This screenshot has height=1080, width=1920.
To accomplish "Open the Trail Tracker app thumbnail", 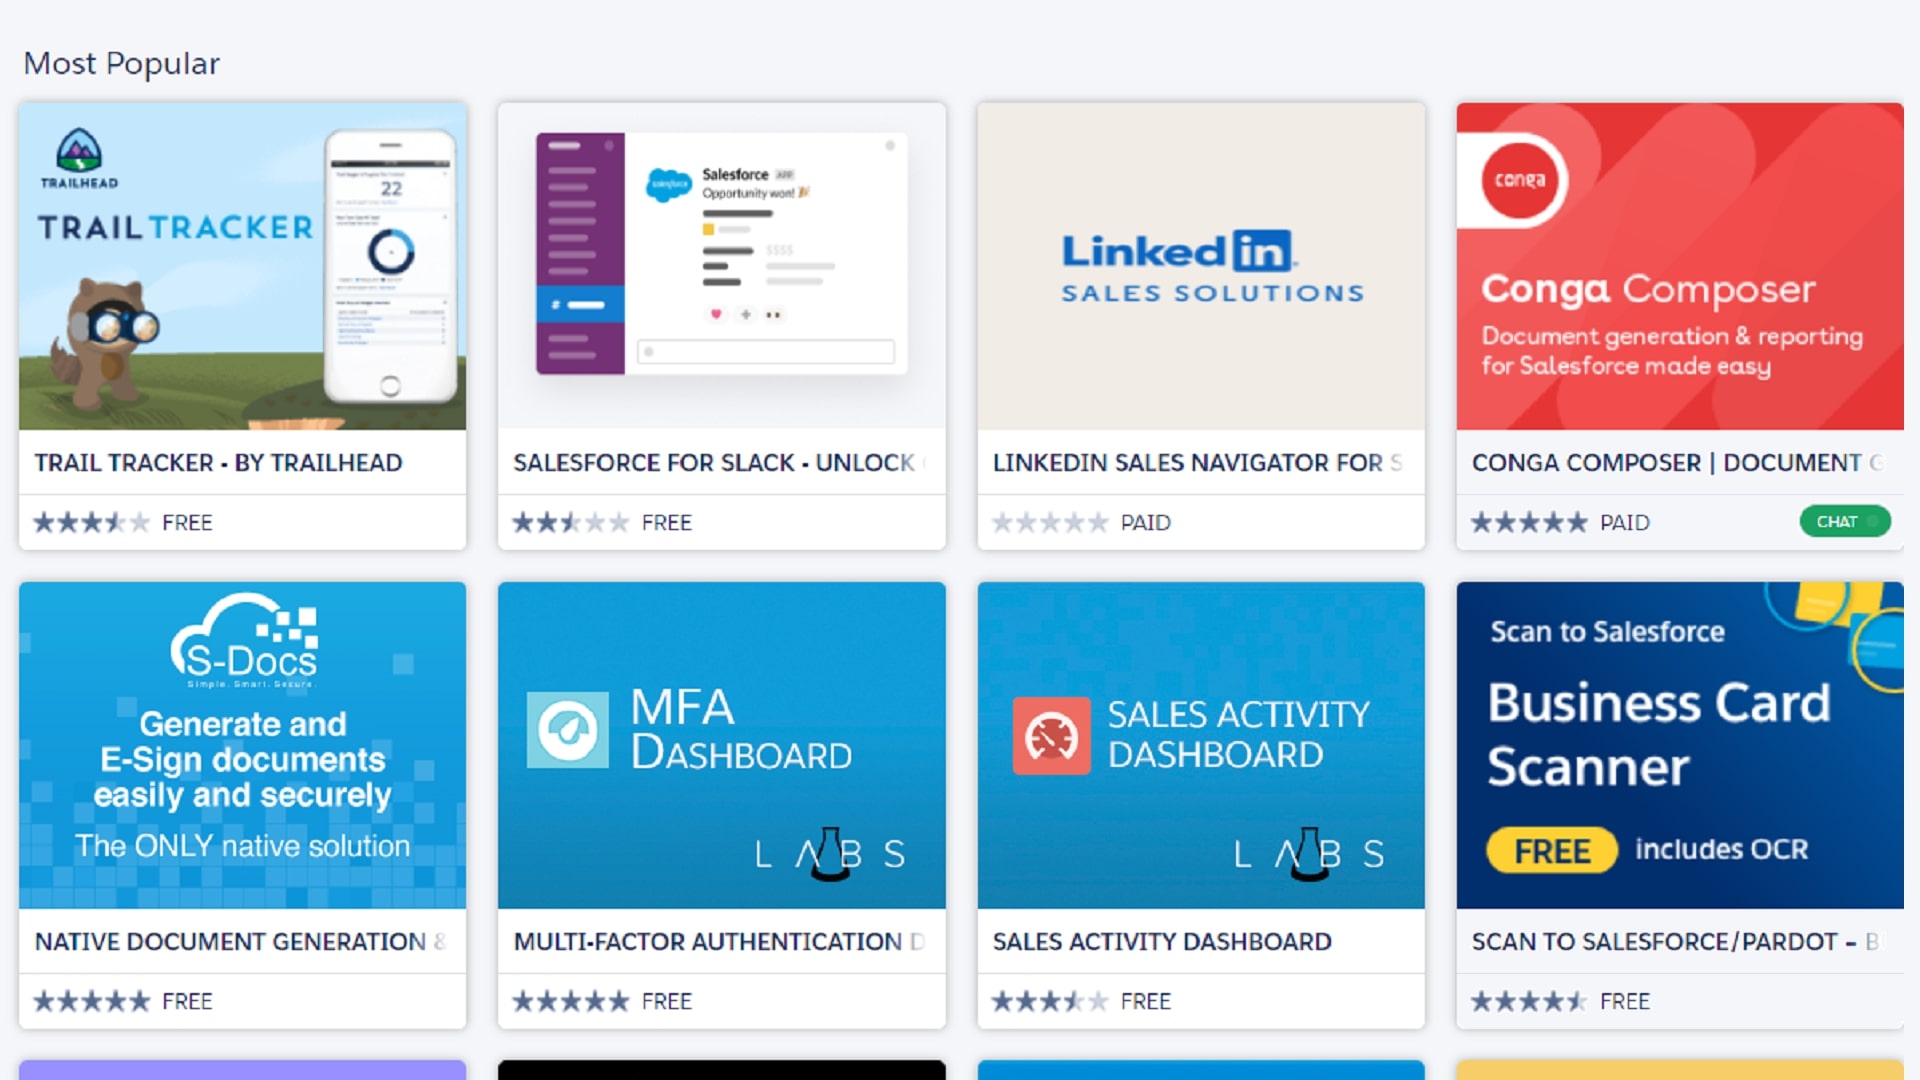I will click(x=243, y=266).
